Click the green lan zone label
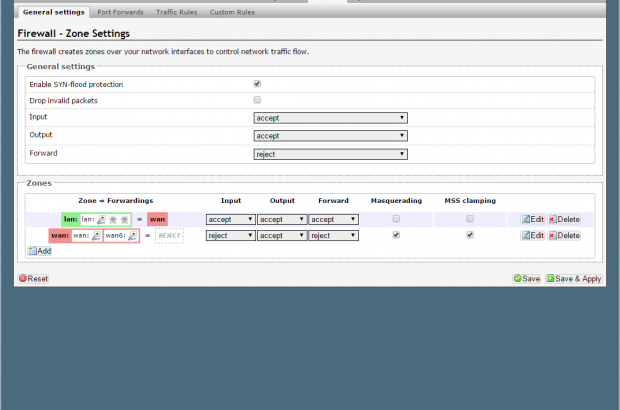620x410 pixels. click(x=70, y=219)
